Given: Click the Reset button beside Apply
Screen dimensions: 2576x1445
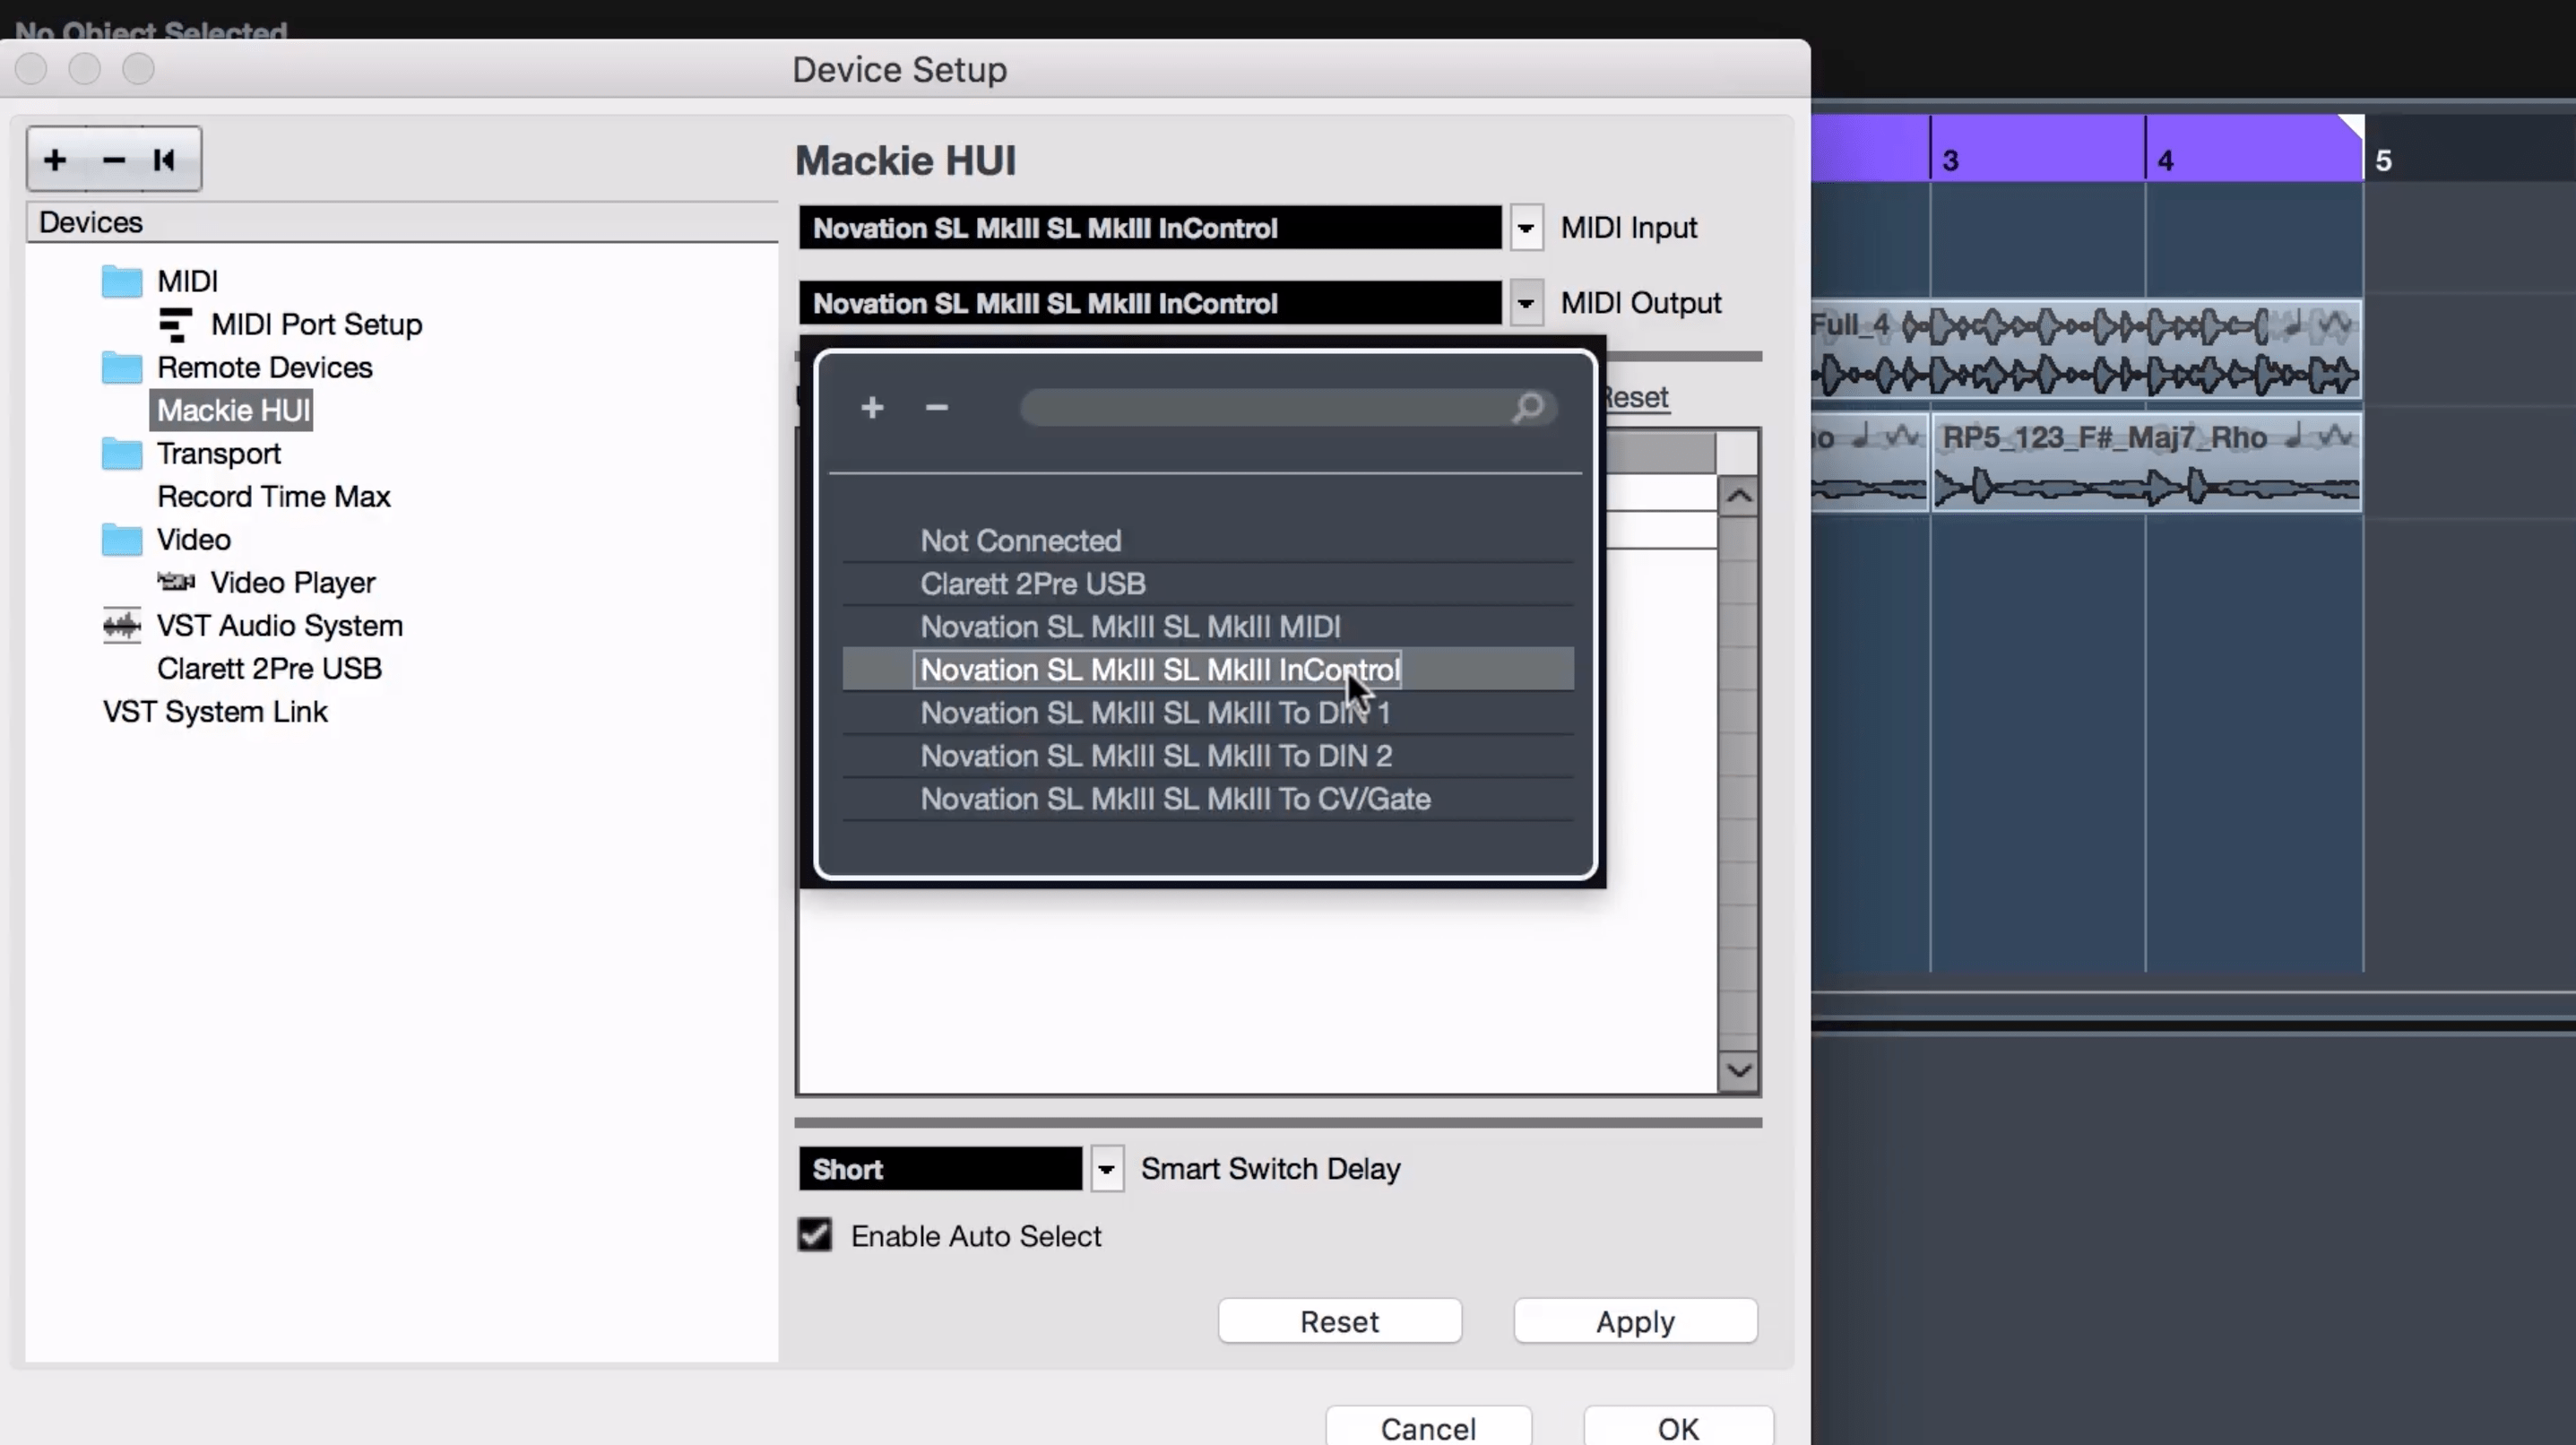Looking at the screenshot, I should (x=1339, y=1321).
